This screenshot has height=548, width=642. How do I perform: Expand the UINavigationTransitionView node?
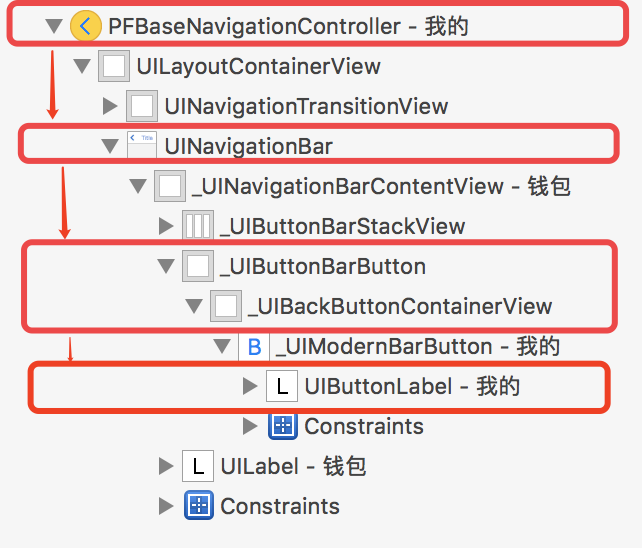110,106
